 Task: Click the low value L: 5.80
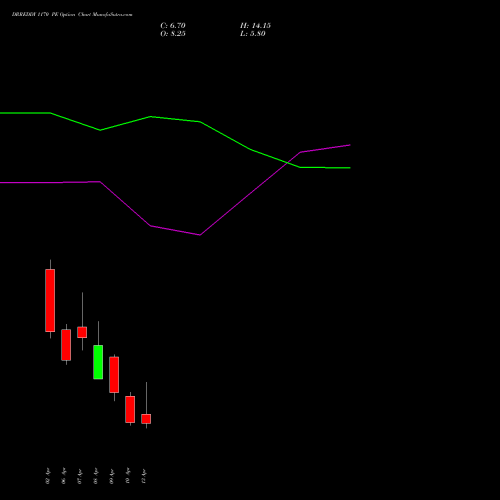pyautogui.click(x=253, y=34)
